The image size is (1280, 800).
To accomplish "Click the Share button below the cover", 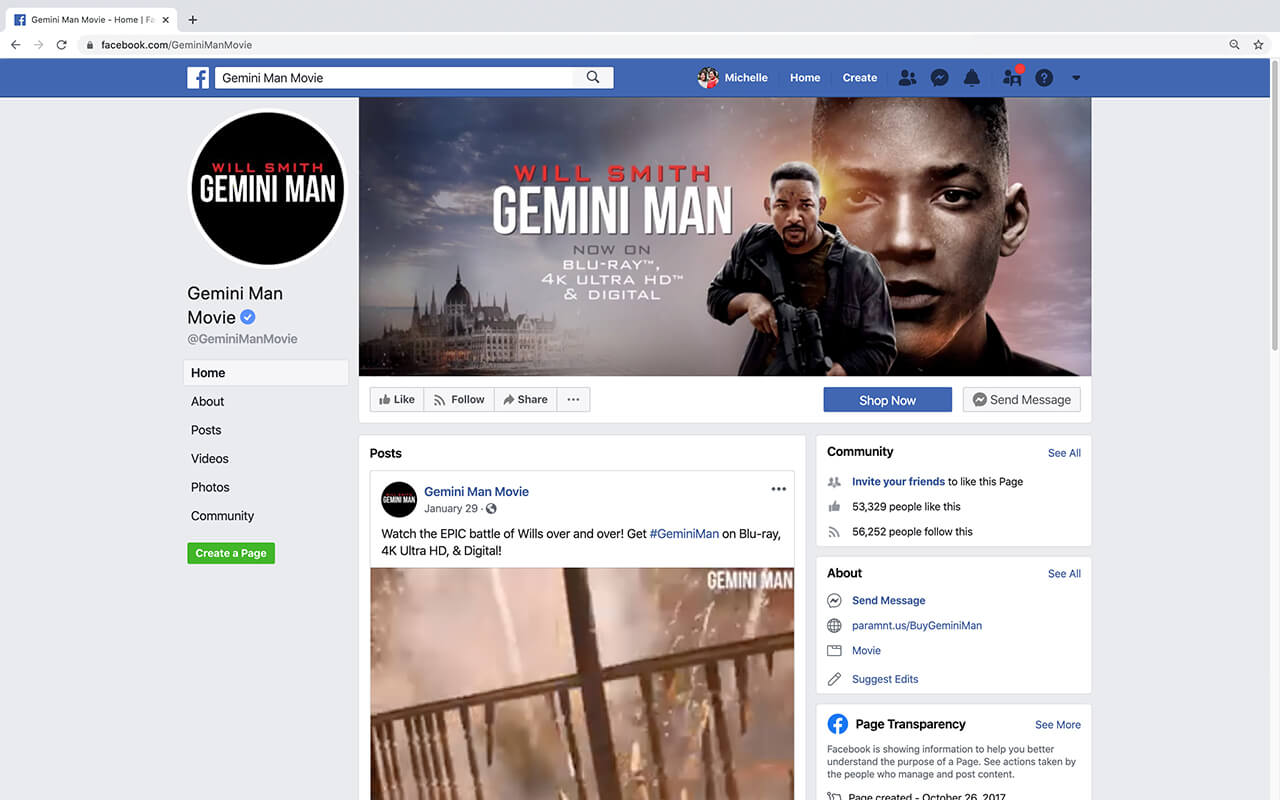I will pyautogui.click(x=525, y=399).
